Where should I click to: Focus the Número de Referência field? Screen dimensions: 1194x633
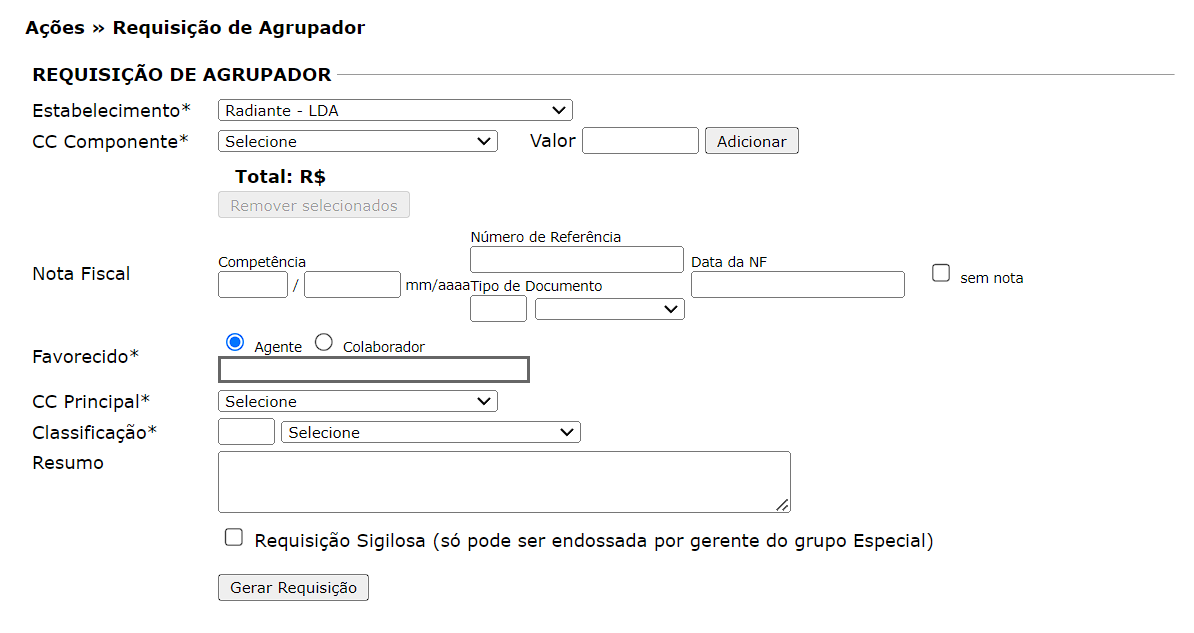click(x=576, y=260)
